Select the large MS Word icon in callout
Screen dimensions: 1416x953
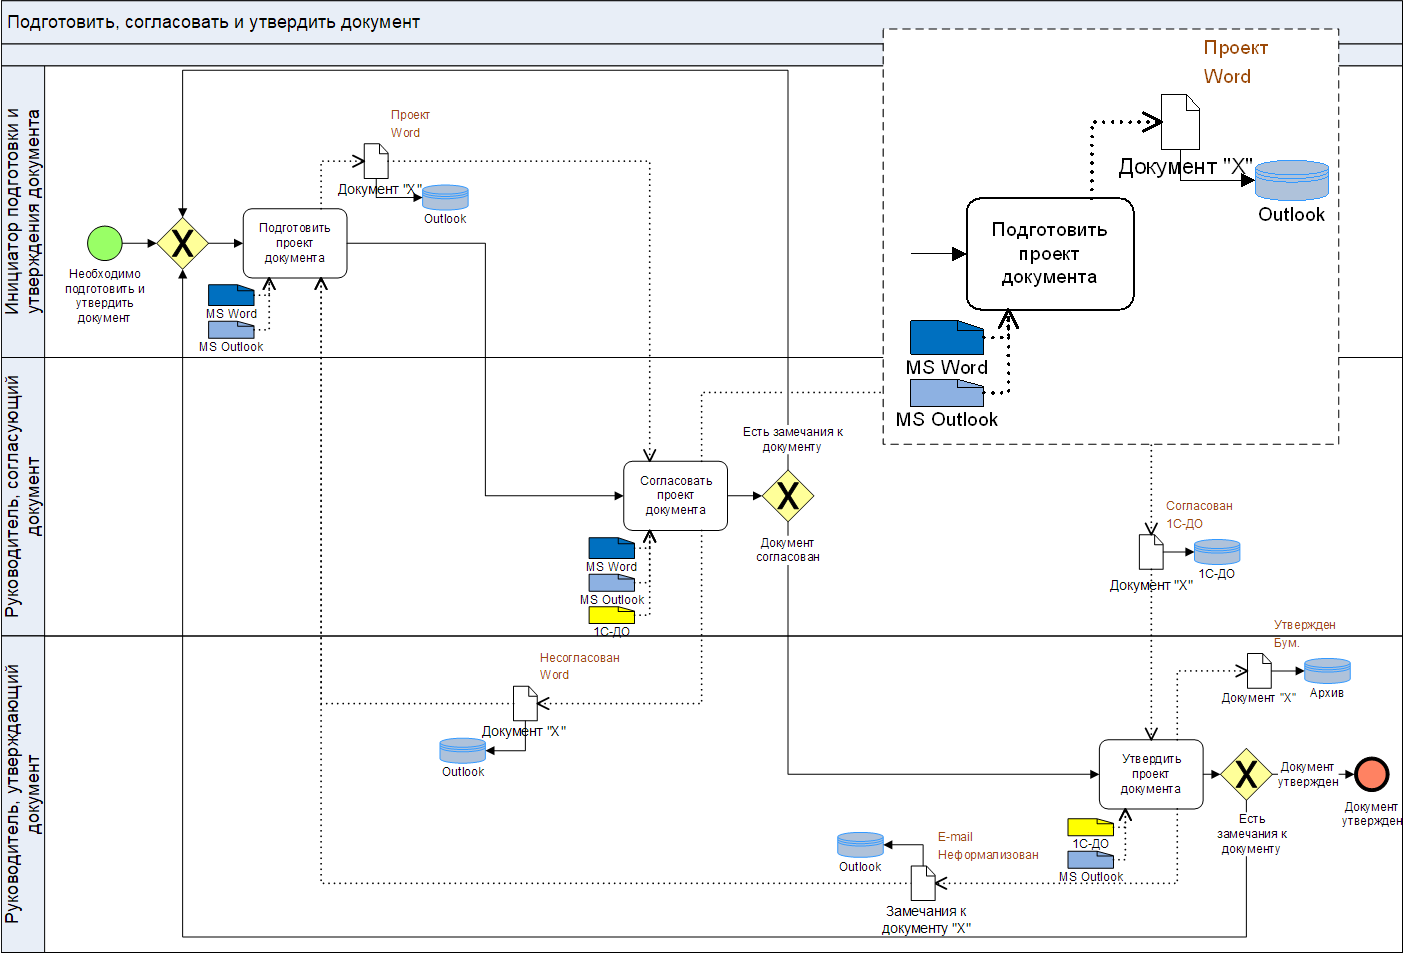[946, 337]
